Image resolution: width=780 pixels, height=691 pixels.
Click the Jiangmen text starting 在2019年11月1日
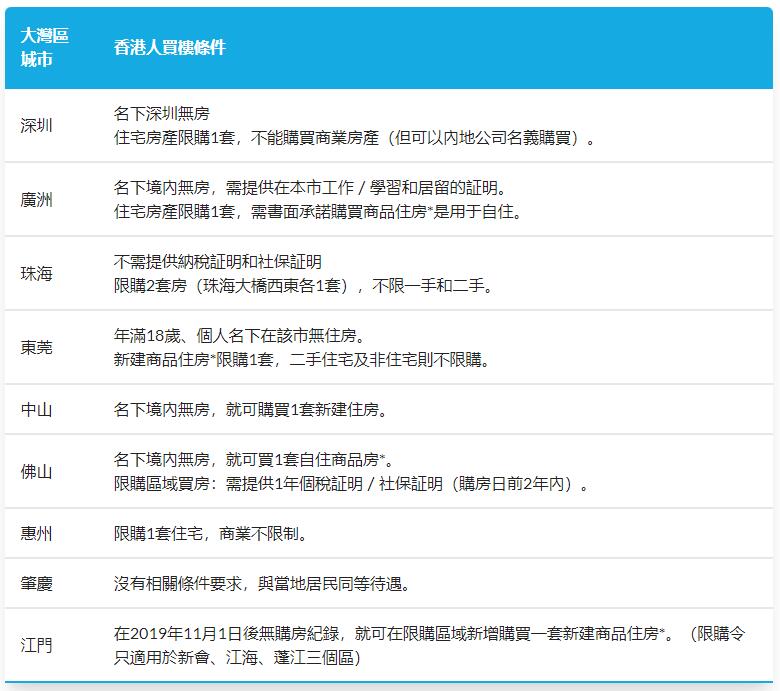430,645
